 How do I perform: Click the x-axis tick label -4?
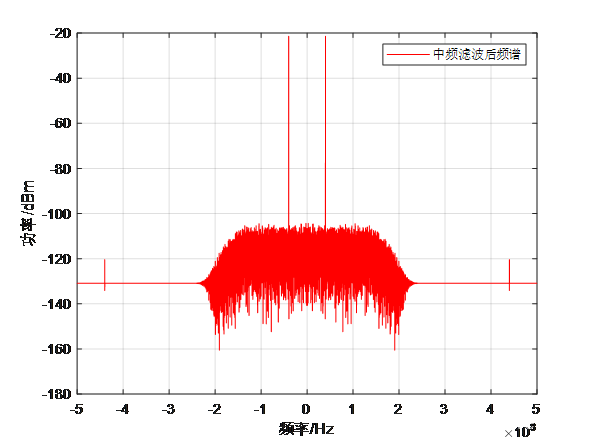pyautogui.click(x=123, y=409)
